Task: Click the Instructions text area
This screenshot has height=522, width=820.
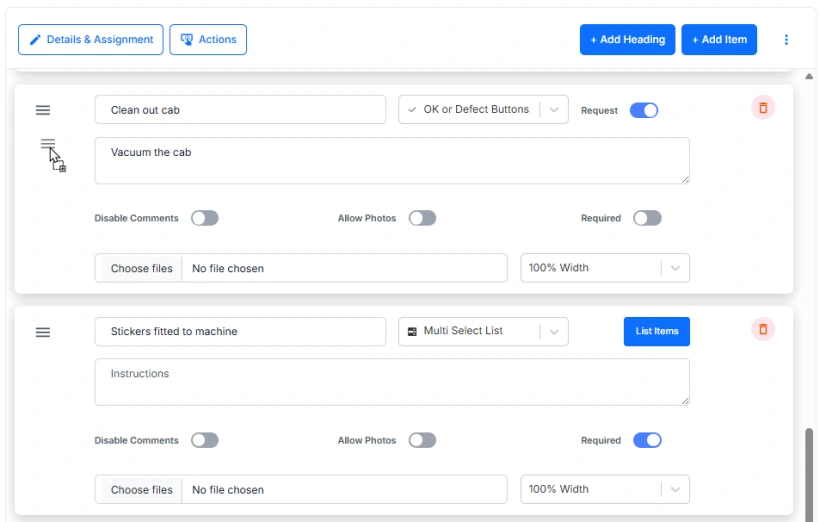Action: click(391, 382)
